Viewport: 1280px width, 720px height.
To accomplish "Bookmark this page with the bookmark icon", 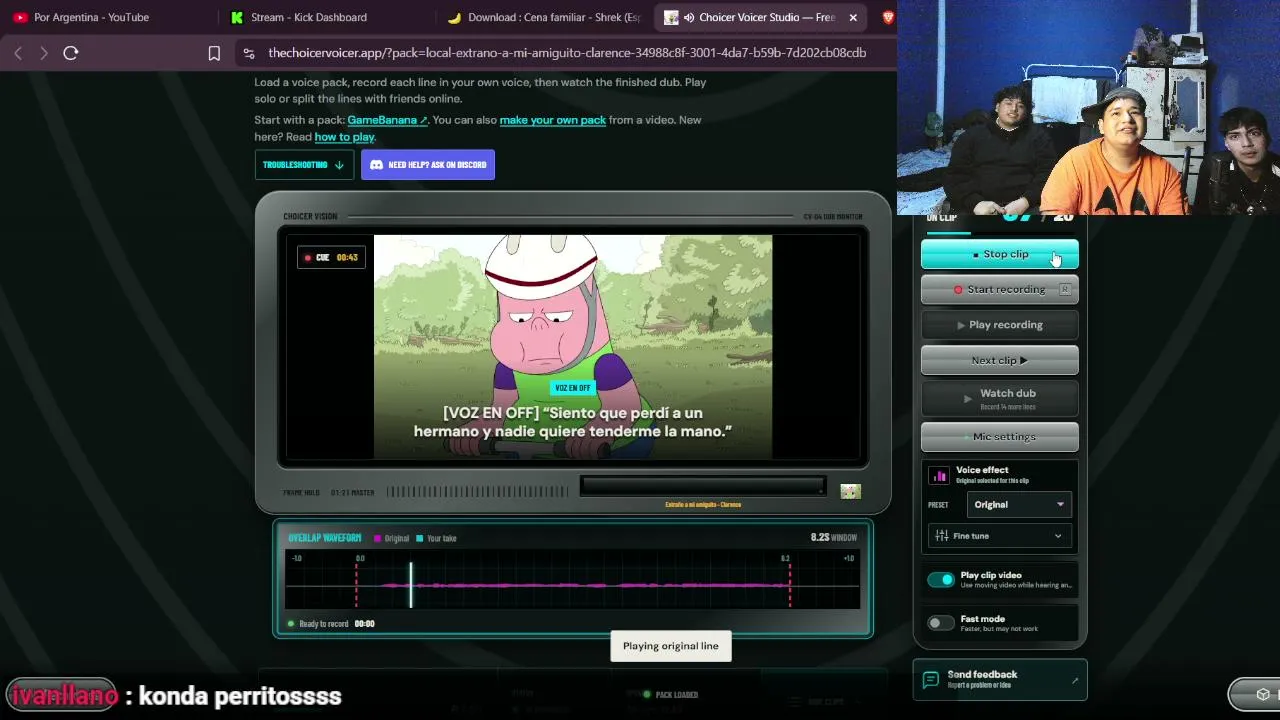I will 214,53.
